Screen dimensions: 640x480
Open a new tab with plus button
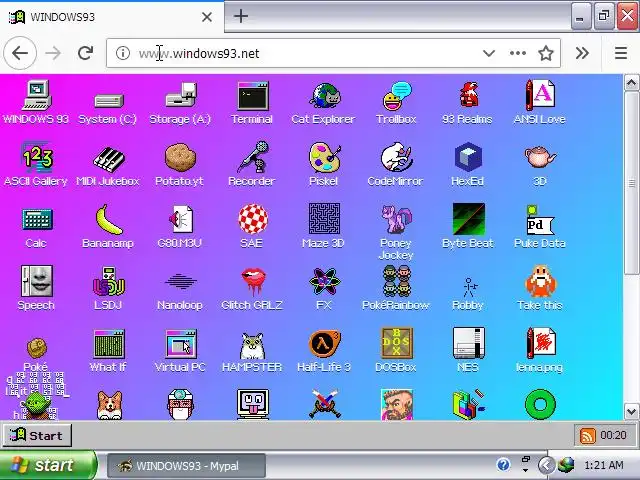241,16
